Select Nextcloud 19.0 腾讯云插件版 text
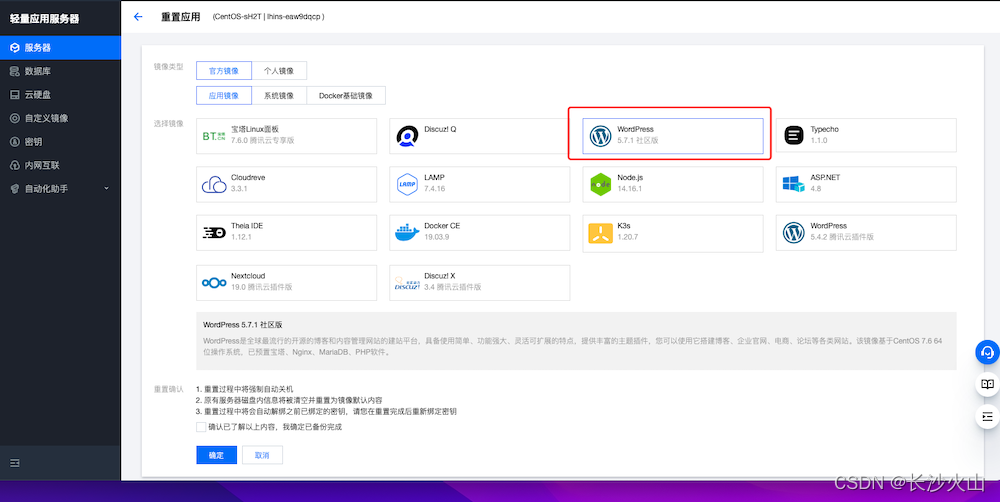The height and width of the screenshot is (502, 1000). (x=261, y=281)
